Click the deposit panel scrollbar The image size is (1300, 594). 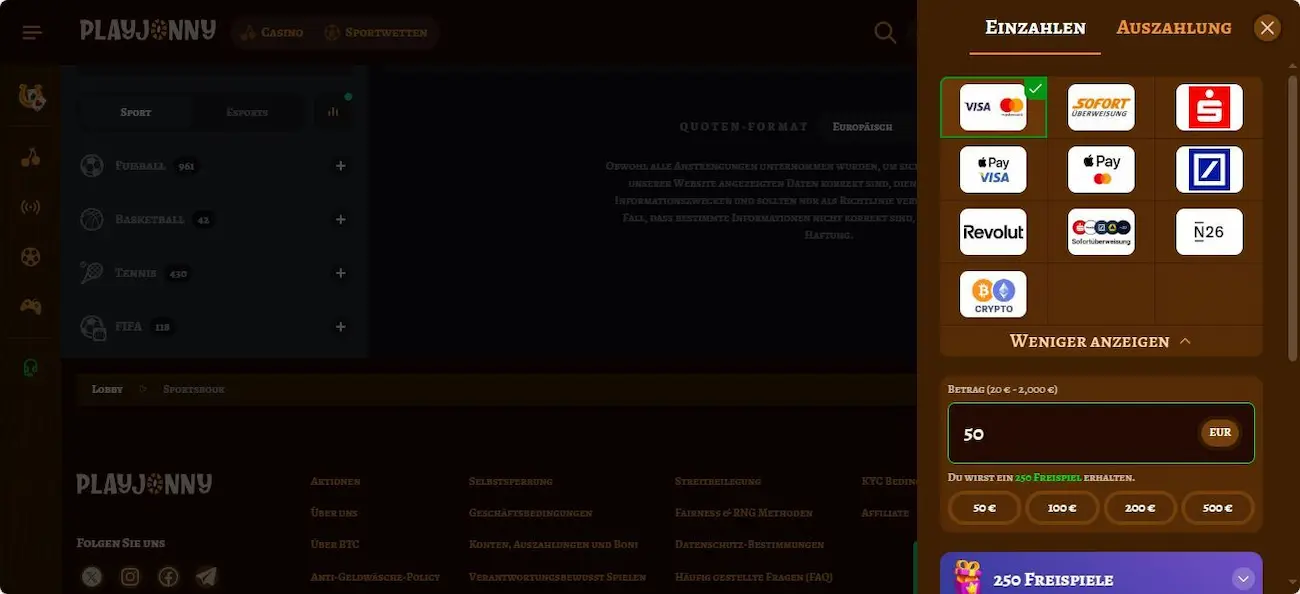(1293, 220)
